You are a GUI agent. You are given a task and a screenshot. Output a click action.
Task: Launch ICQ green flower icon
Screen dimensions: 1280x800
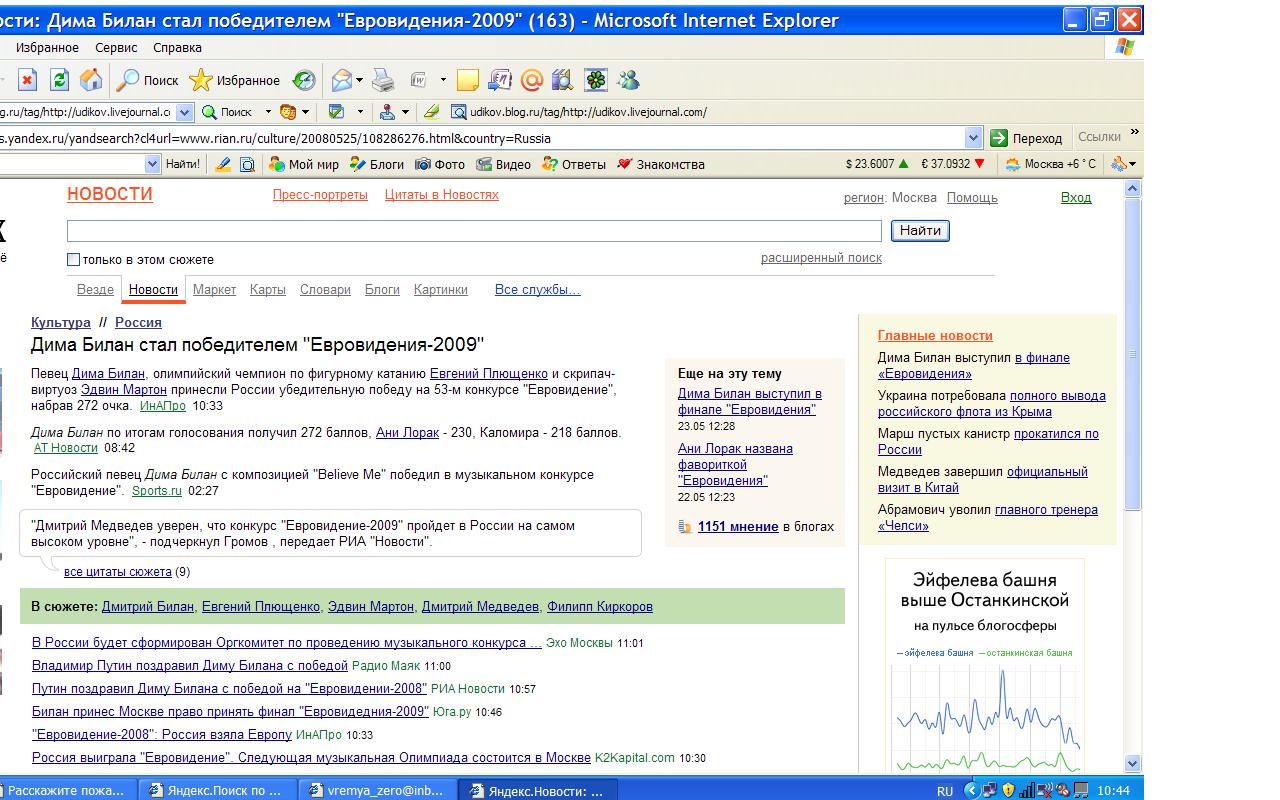[596, 80]
